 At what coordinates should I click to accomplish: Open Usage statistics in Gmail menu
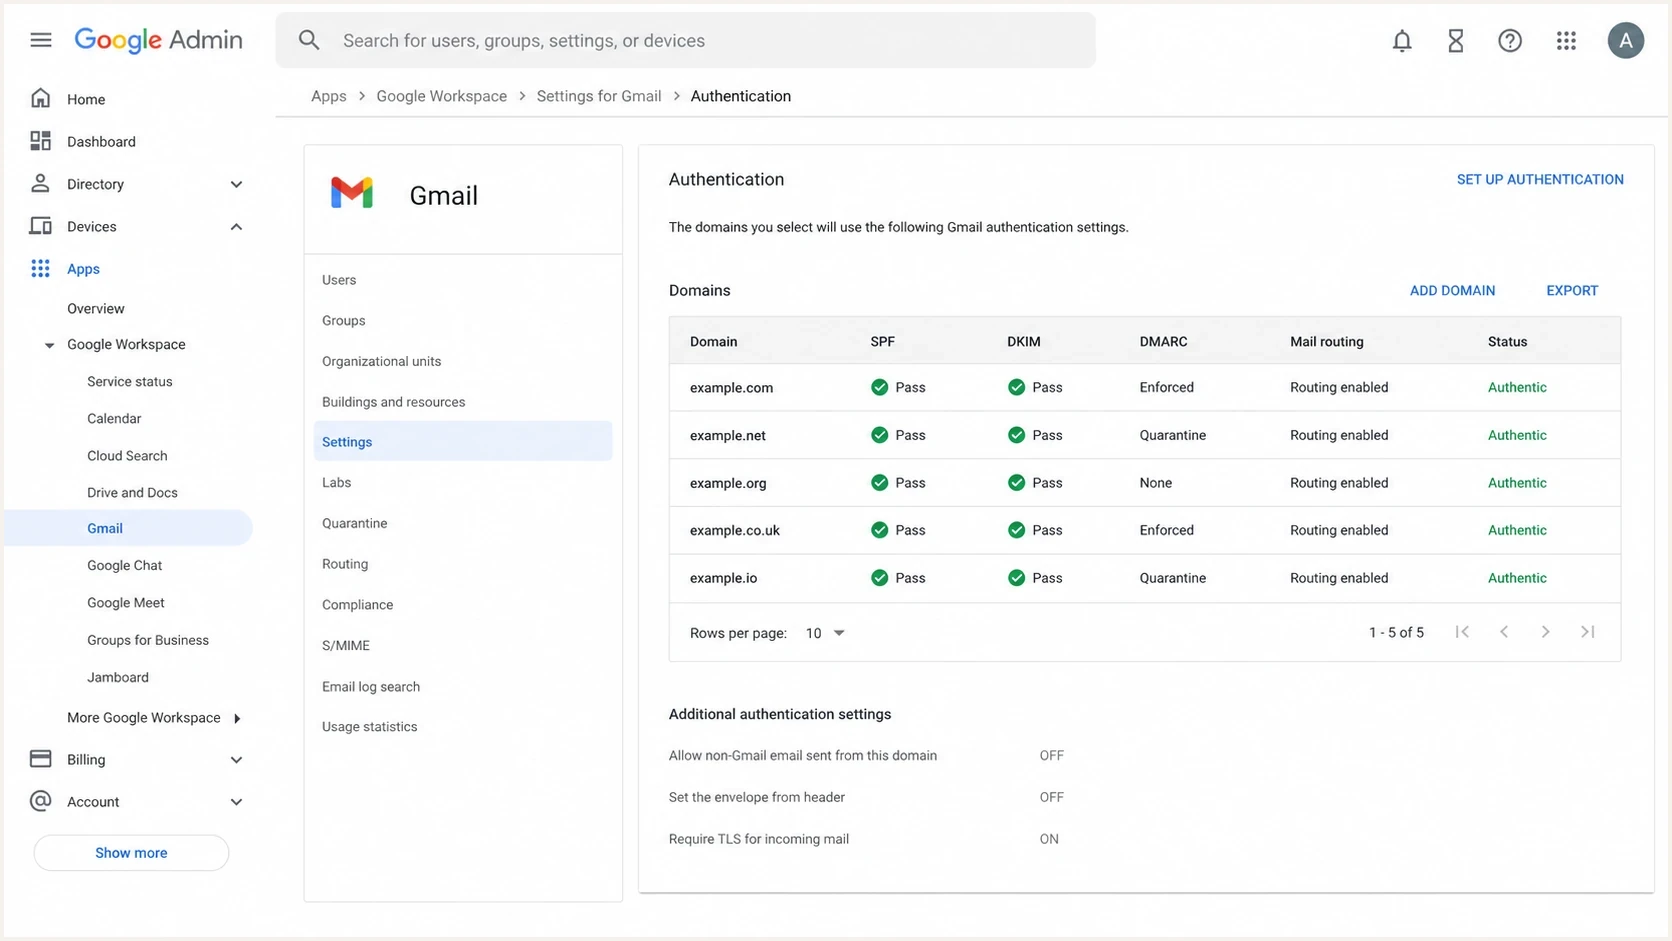(370, 727)
